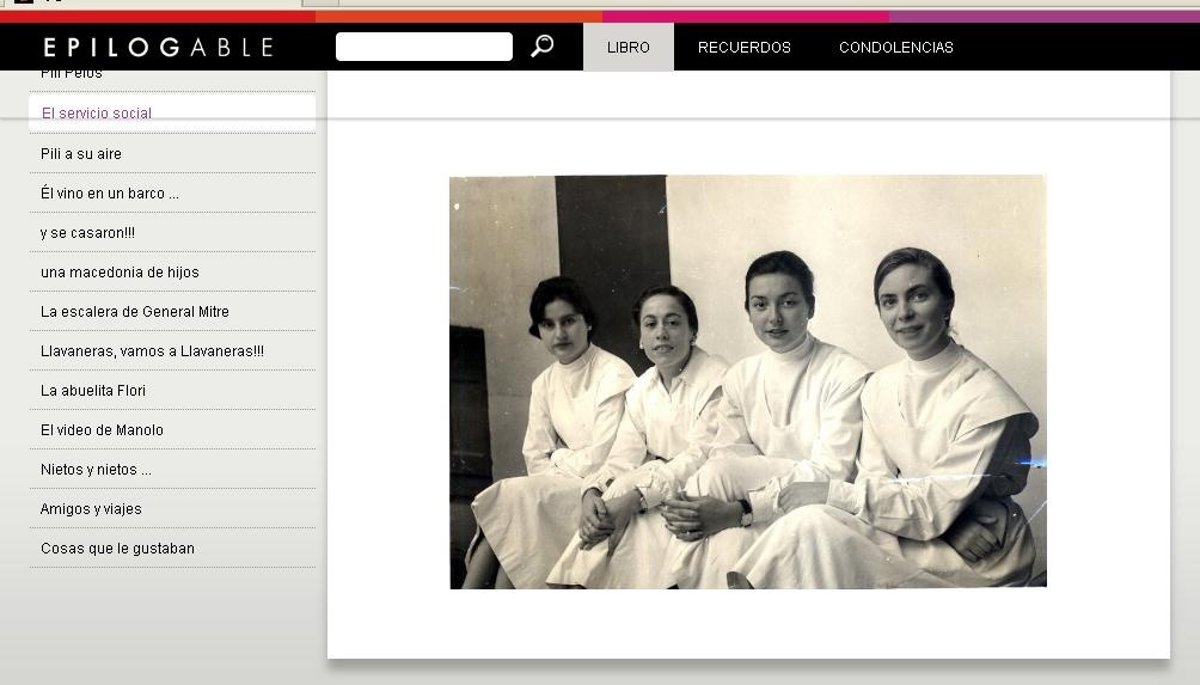Select Cosas que le gustaban chapter
Viewport: 1200px width, 685px height.
pyautogui.click(x=118, y=549)
